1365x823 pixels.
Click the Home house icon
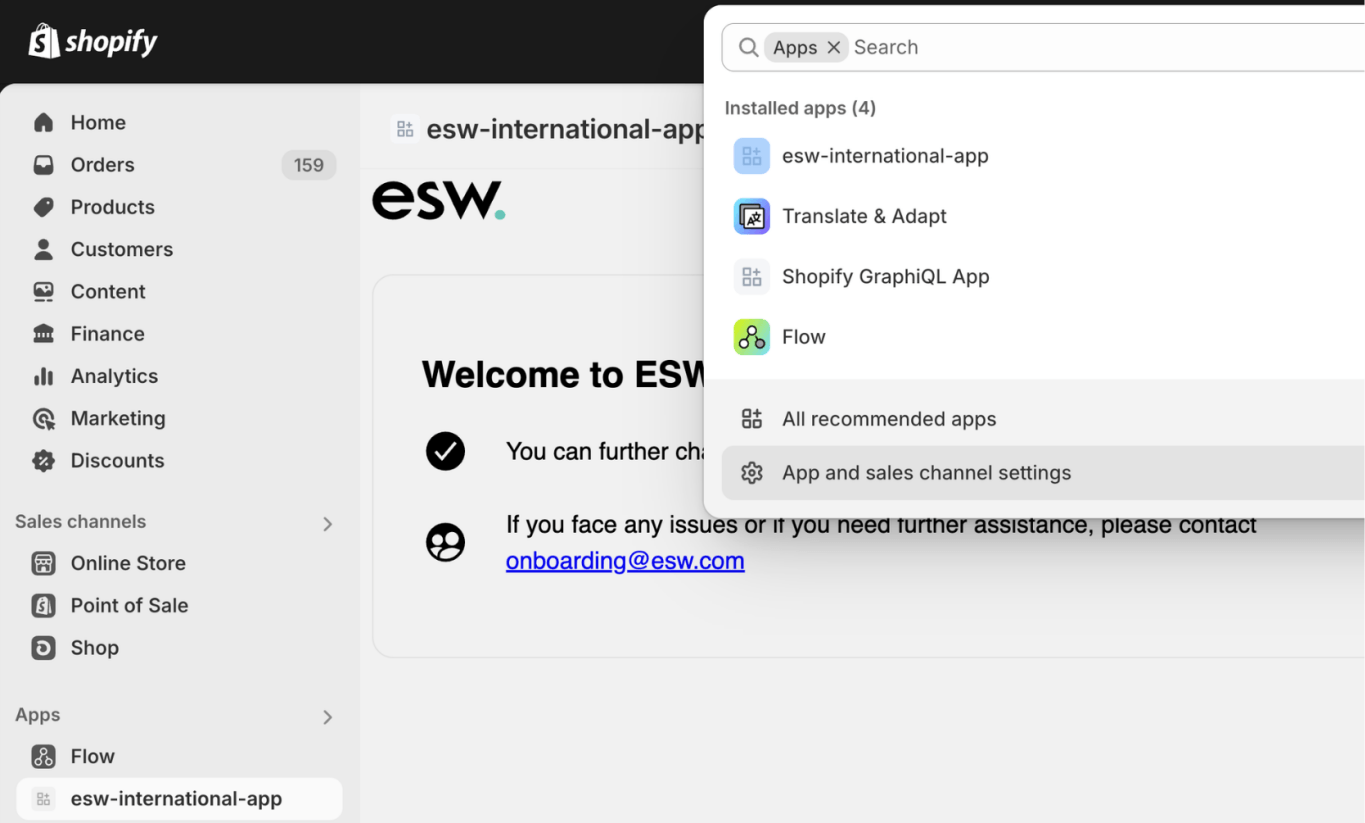[x=43, y=123]
